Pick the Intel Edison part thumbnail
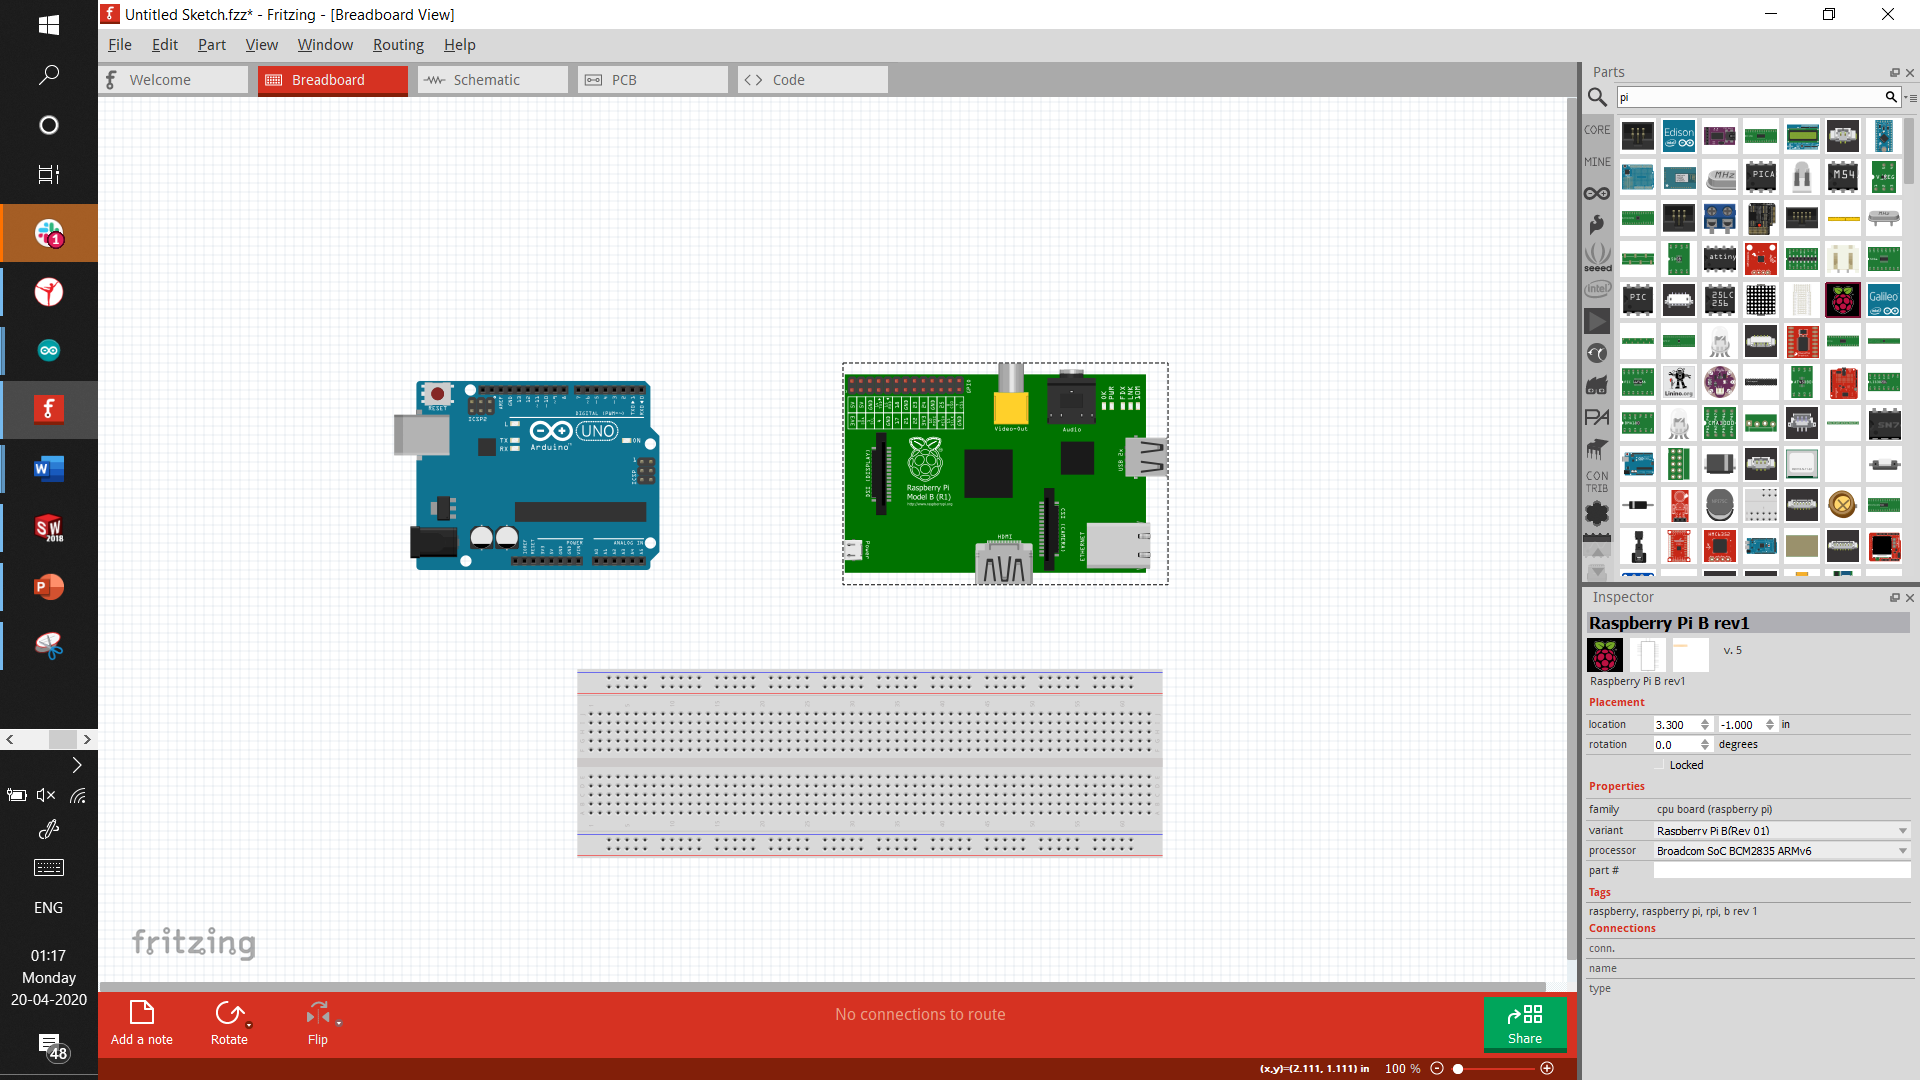This screenshot has height=1080, width=1920. coord(1679,136)
